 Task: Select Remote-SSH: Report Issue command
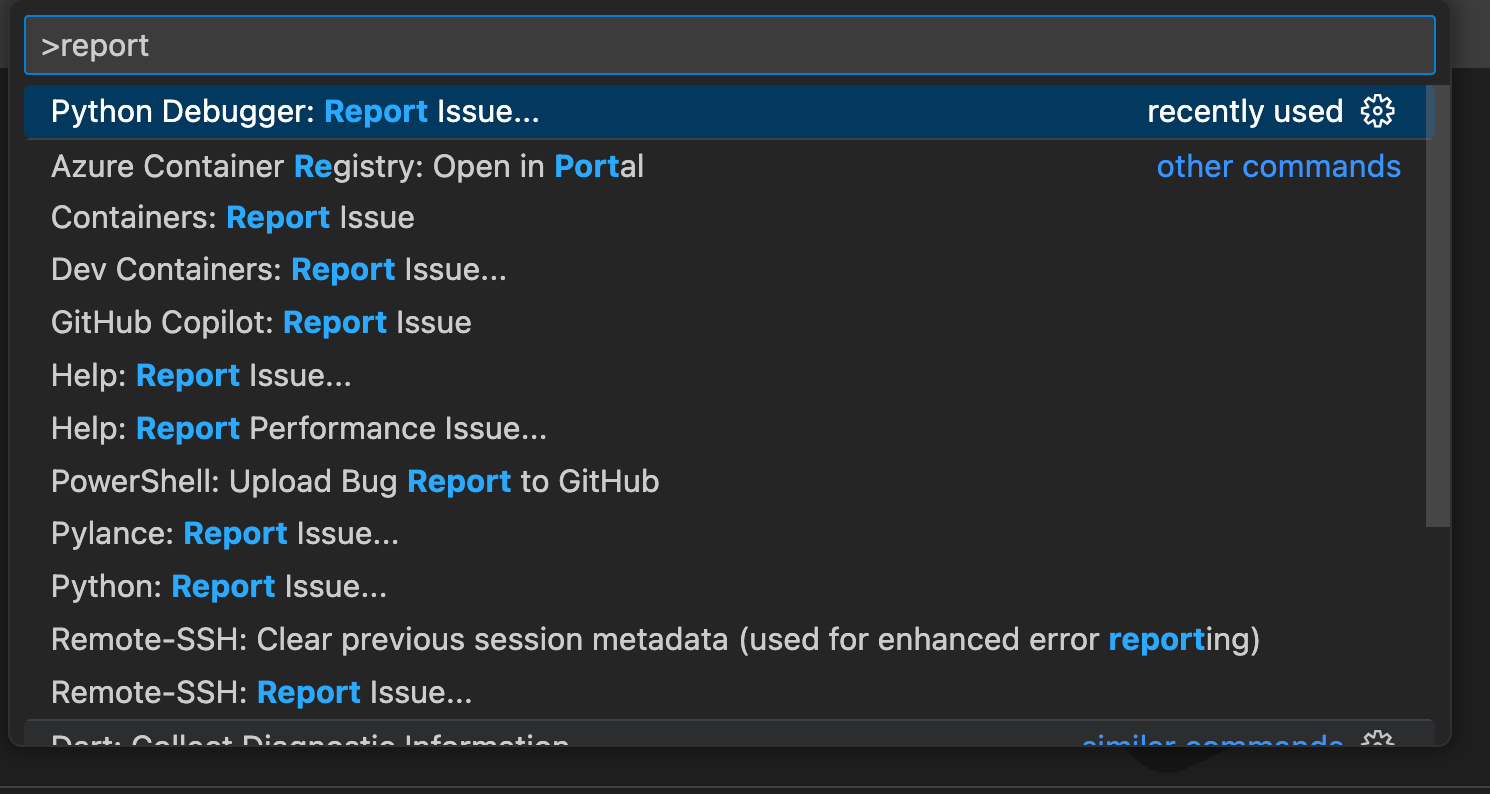pos(261,692)
